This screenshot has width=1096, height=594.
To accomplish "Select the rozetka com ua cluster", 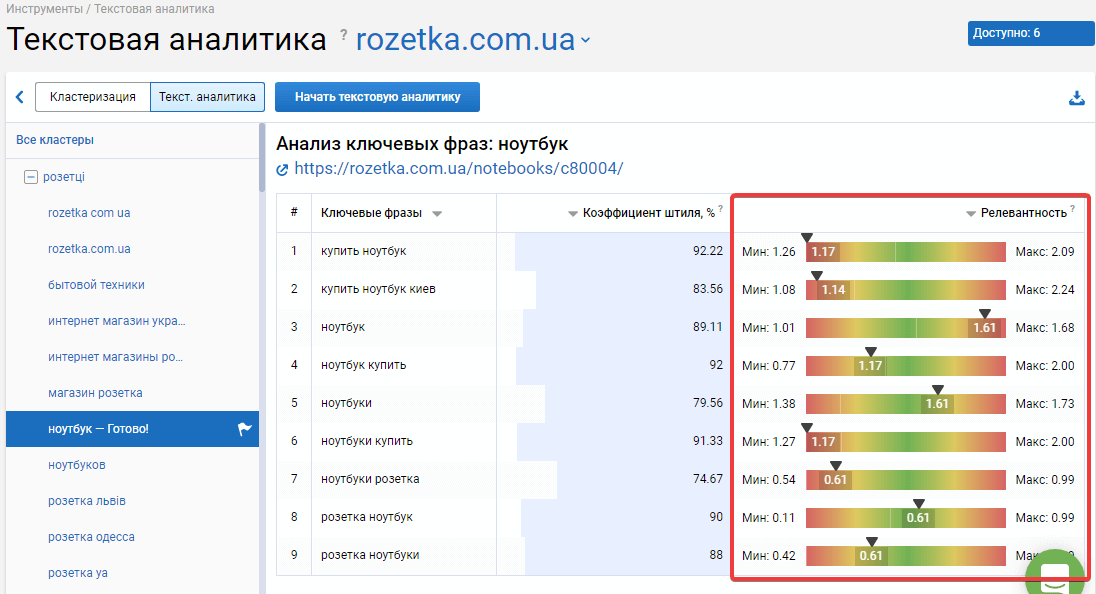I will [89, 212].
